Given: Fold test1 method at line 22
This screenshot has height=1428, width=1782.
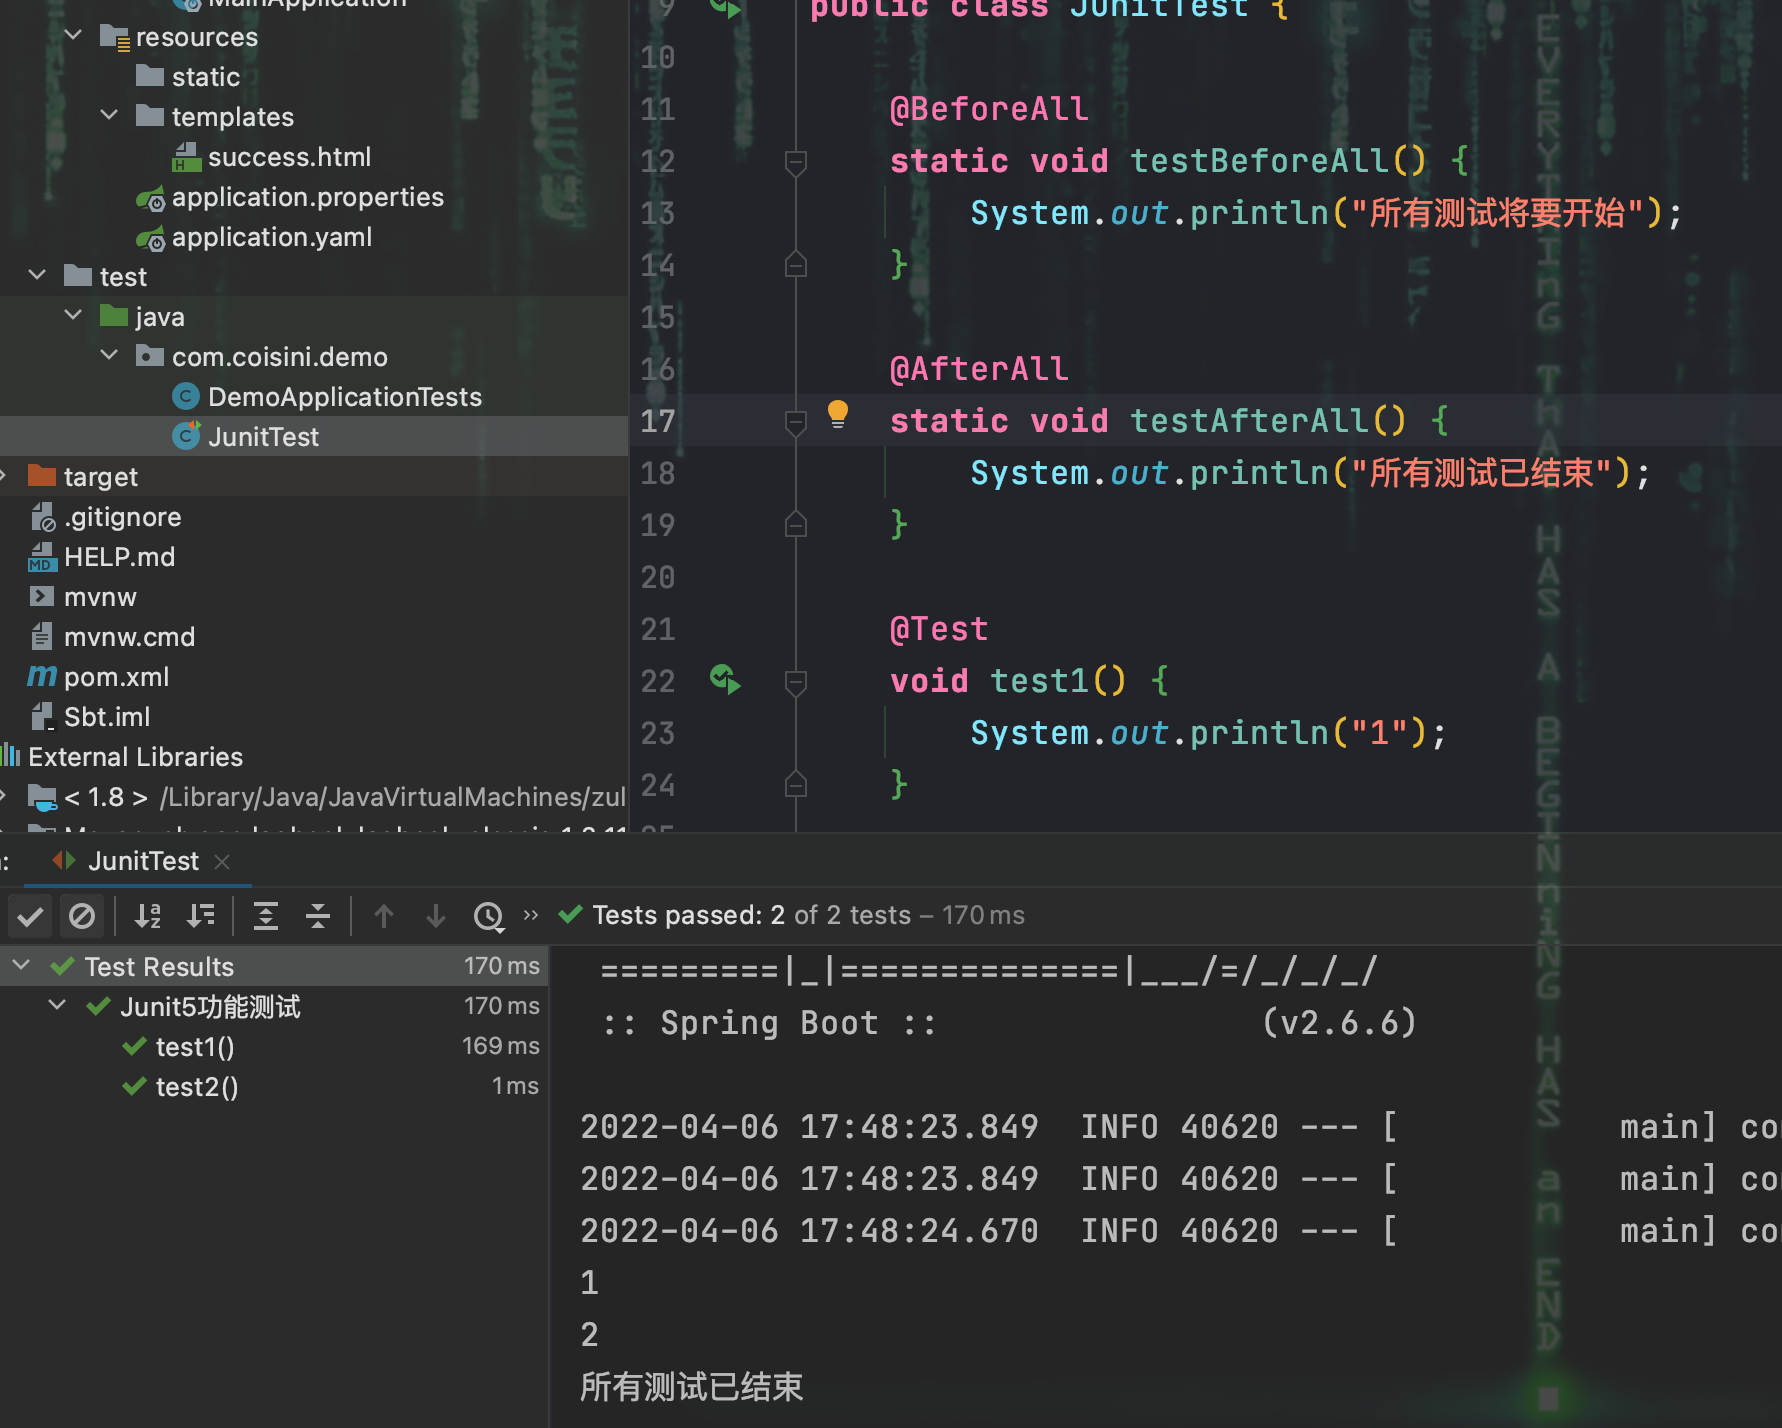Looking at the screenshot, I should point(796,682).
